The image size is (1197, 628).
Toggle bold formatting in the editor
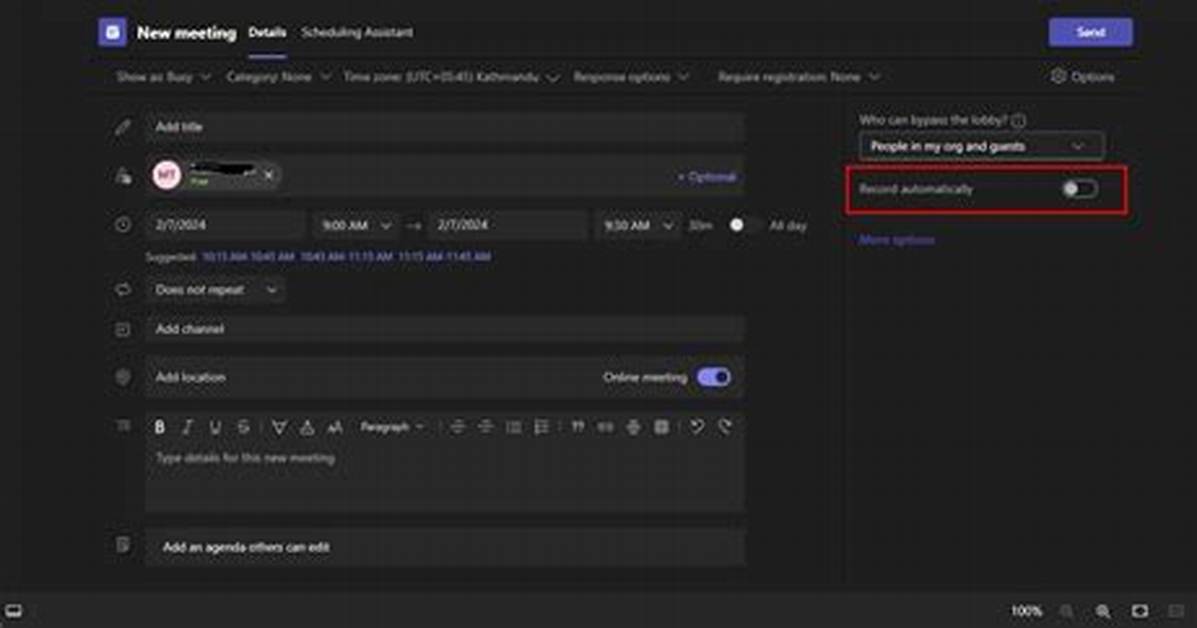pos(160,427)
